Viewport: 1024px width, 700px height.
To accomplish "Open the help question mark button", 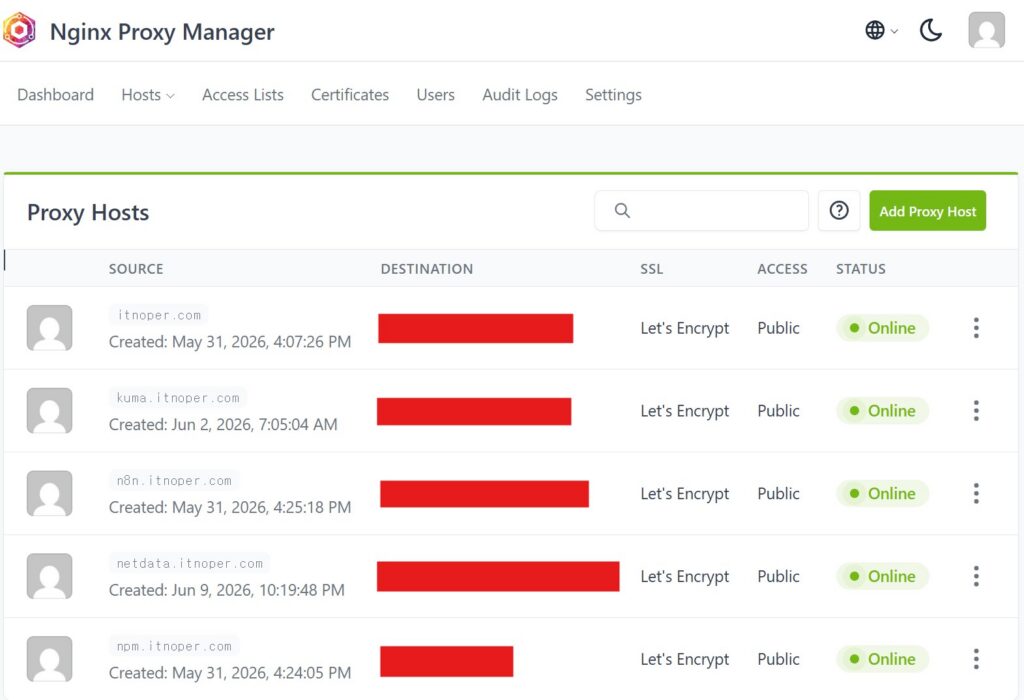I will (x=839, y=210).
